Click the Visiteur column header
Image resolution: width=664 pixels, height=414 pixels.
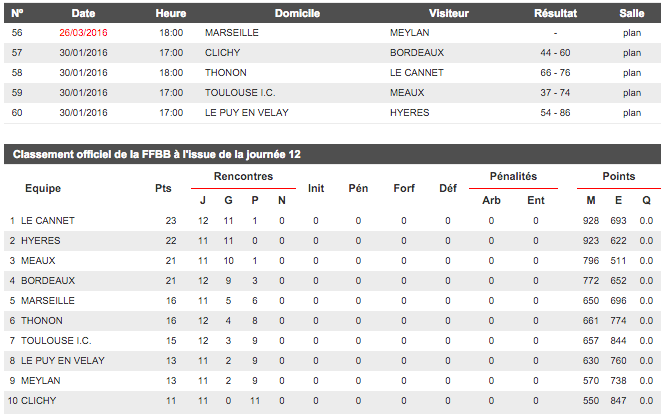449,13
